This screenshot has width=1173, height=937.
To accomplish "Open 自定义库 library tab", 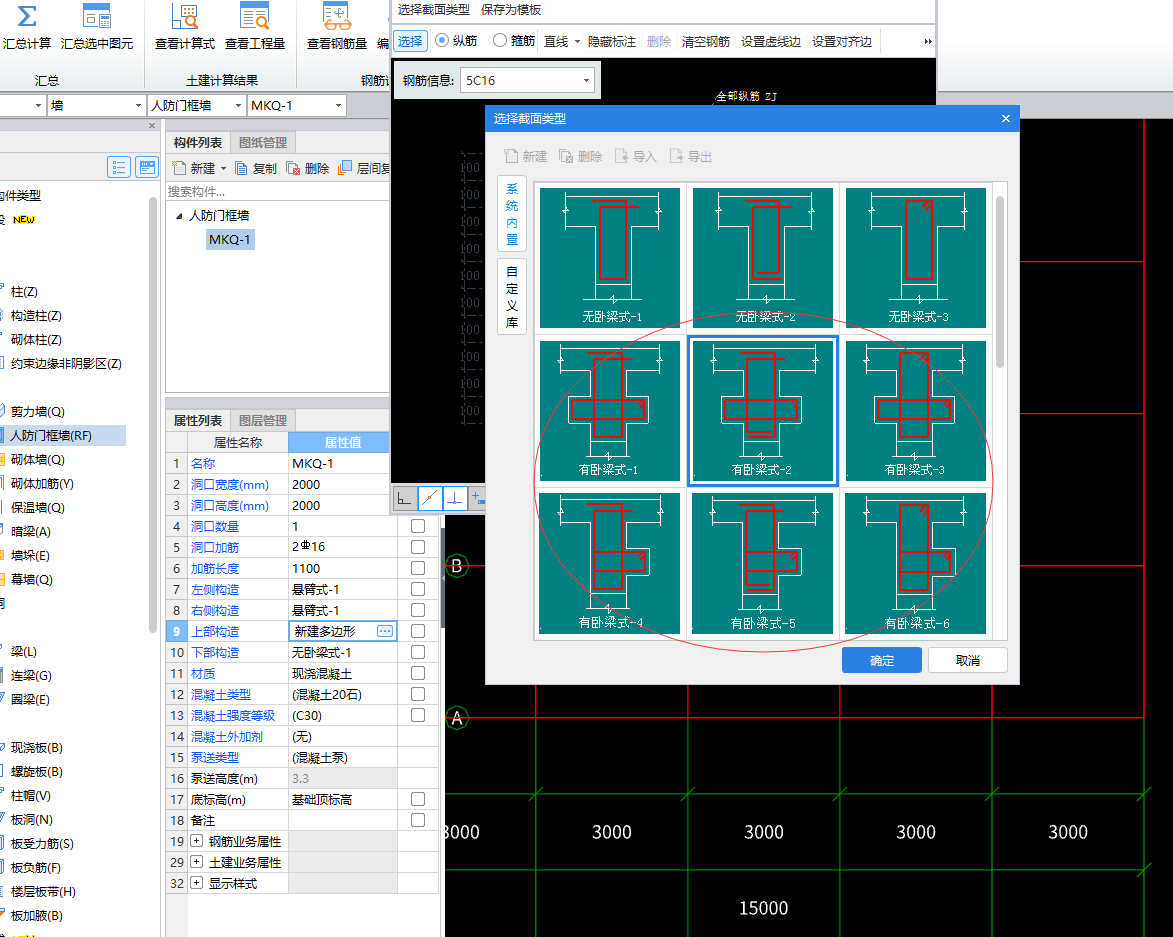I will [x=512, y=296].
